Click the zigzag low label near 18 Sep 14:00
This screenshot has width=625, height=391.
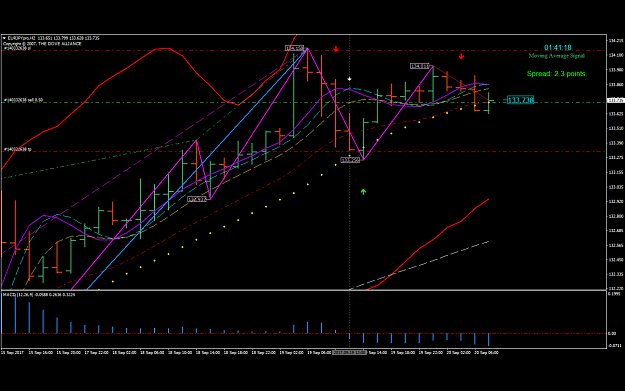[x=197, y=199]
